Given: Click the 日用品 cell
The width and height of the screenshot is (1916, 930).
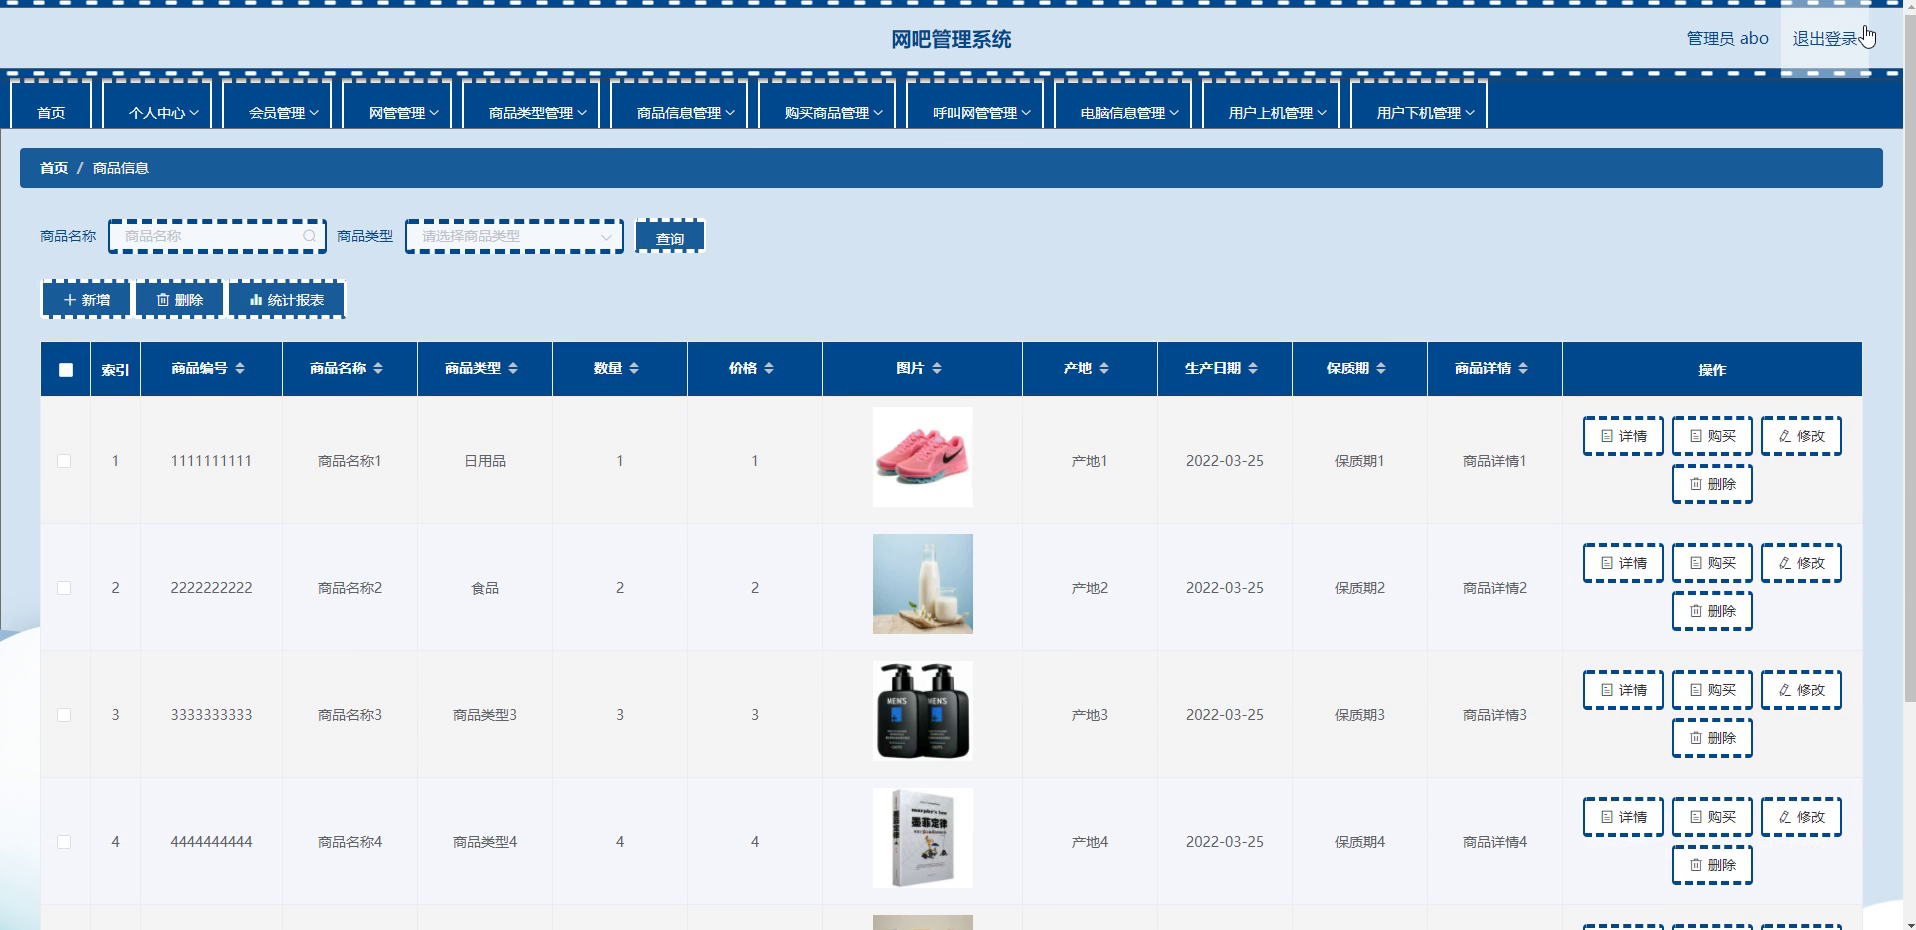Looking at the screenshot, I should coord(485,461).
